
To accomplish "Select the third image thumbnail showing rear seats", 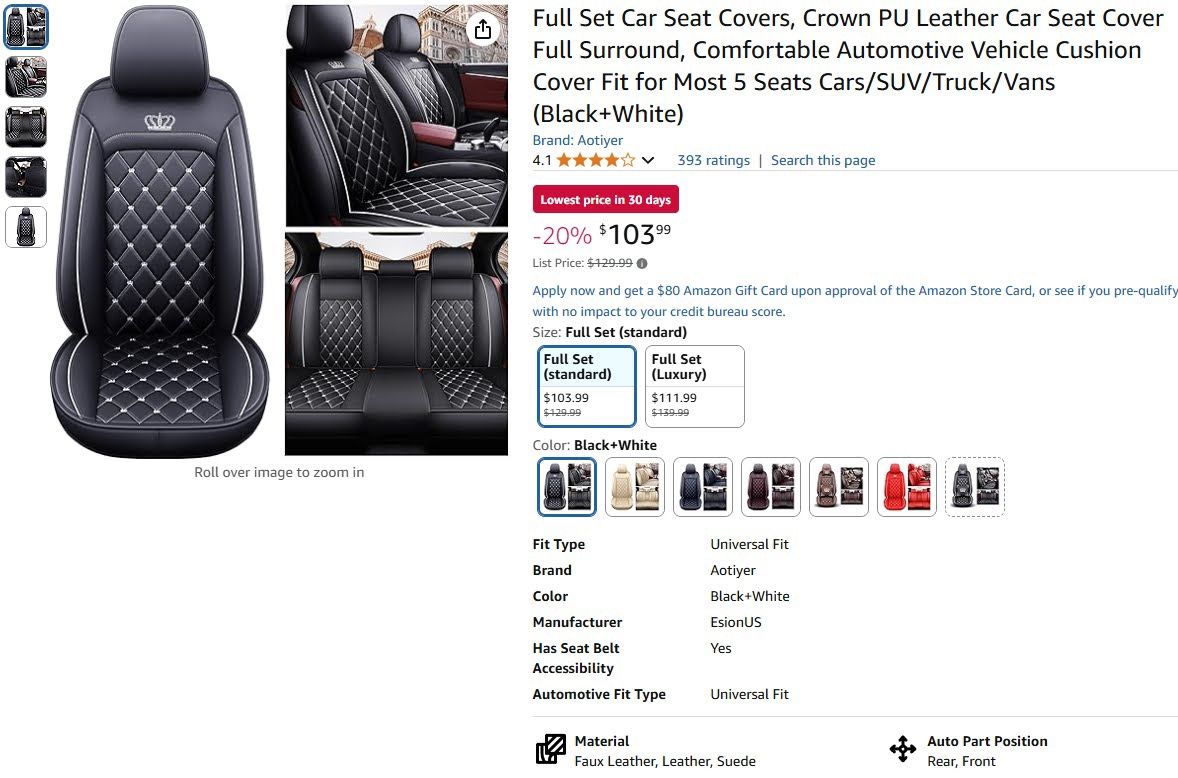I will 26,127.
